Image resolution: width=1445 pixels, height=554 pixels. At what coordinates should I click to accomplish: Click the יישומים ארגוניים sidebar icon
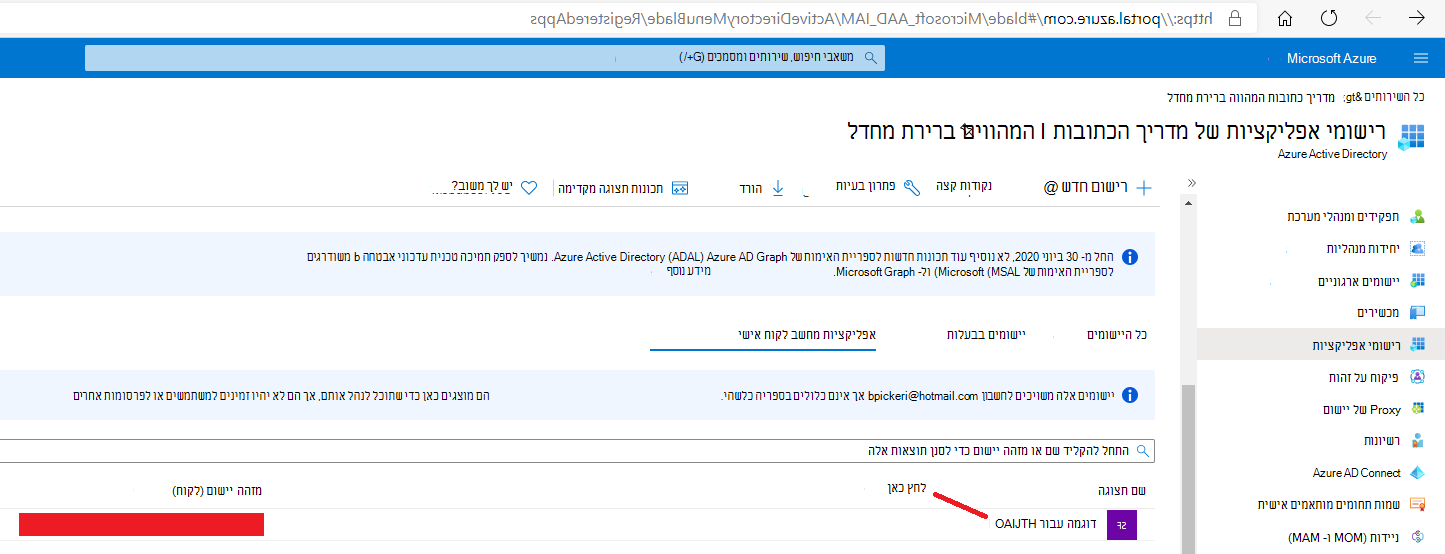(1417, 280)
